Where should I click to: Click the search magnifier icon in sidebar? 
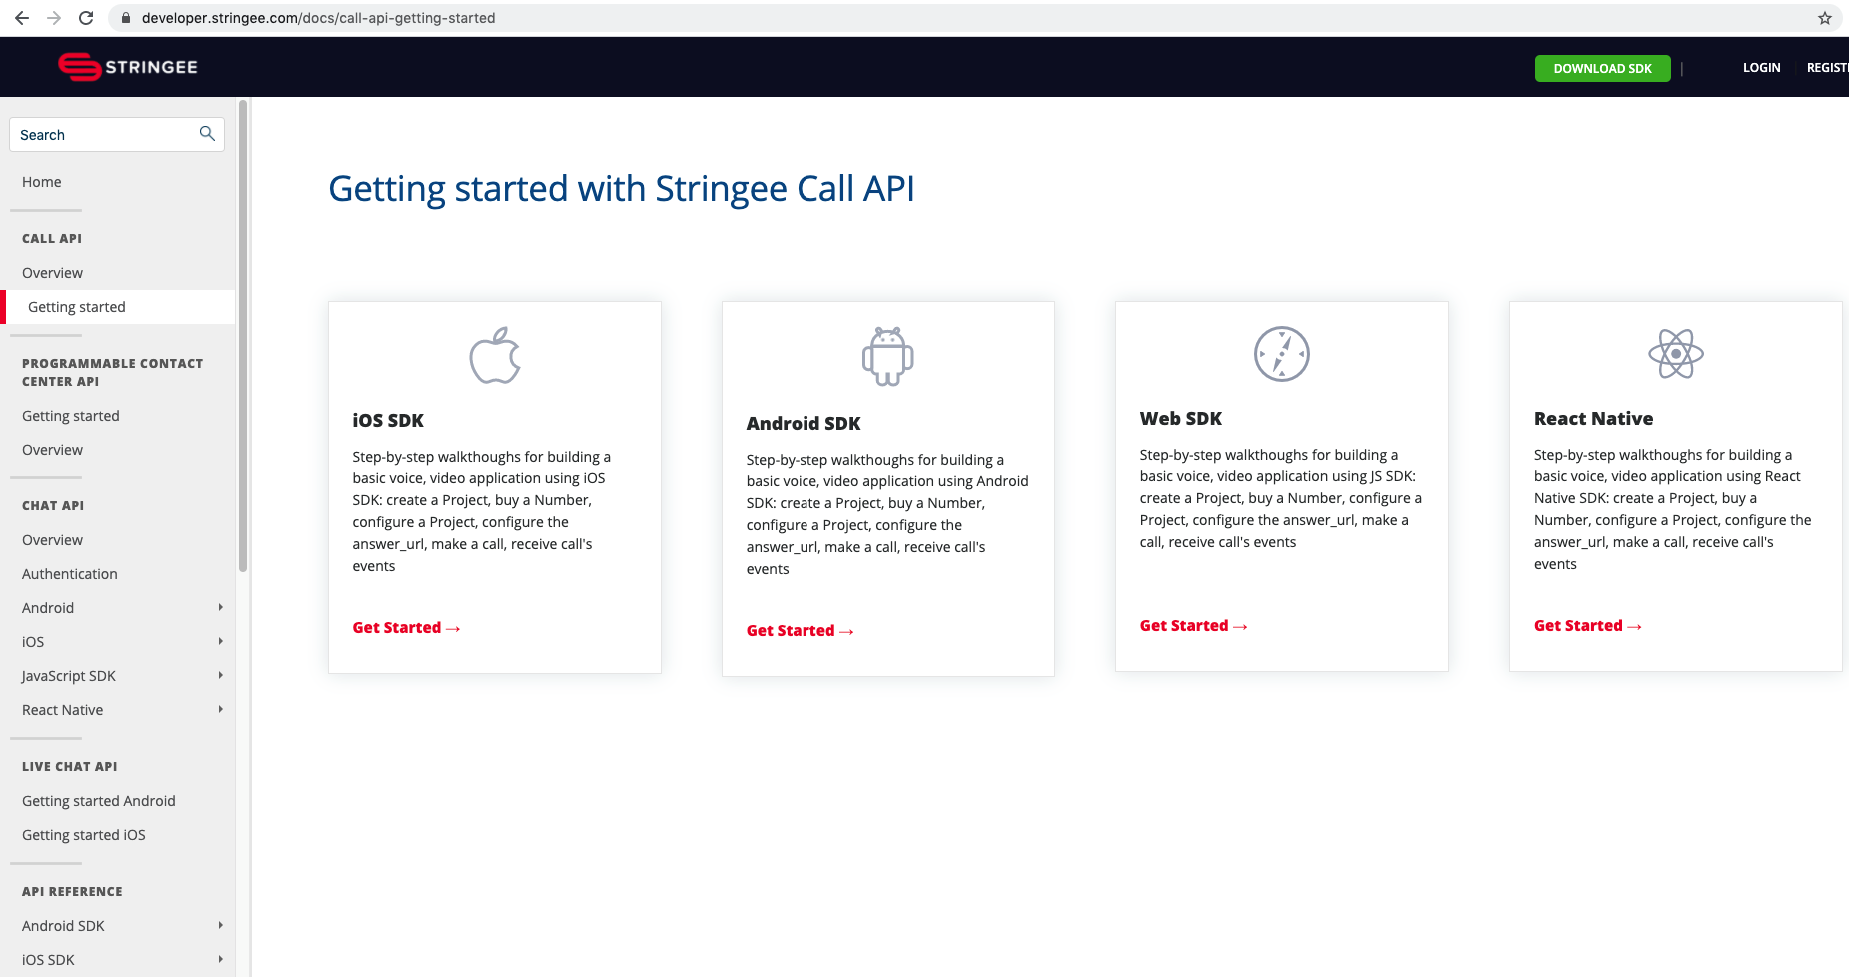coord(207,133)
